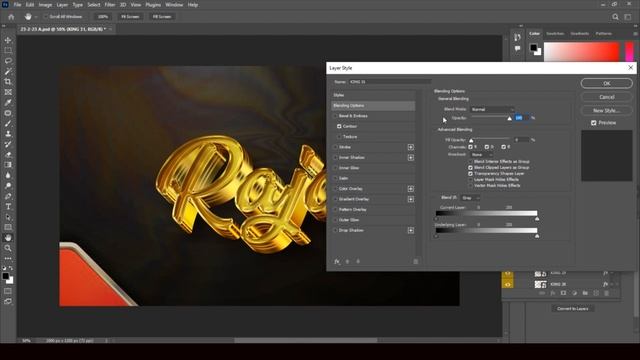This screenshot has width=640, height=360.
Task: Select the Brush tool
Action: (8, 123)
